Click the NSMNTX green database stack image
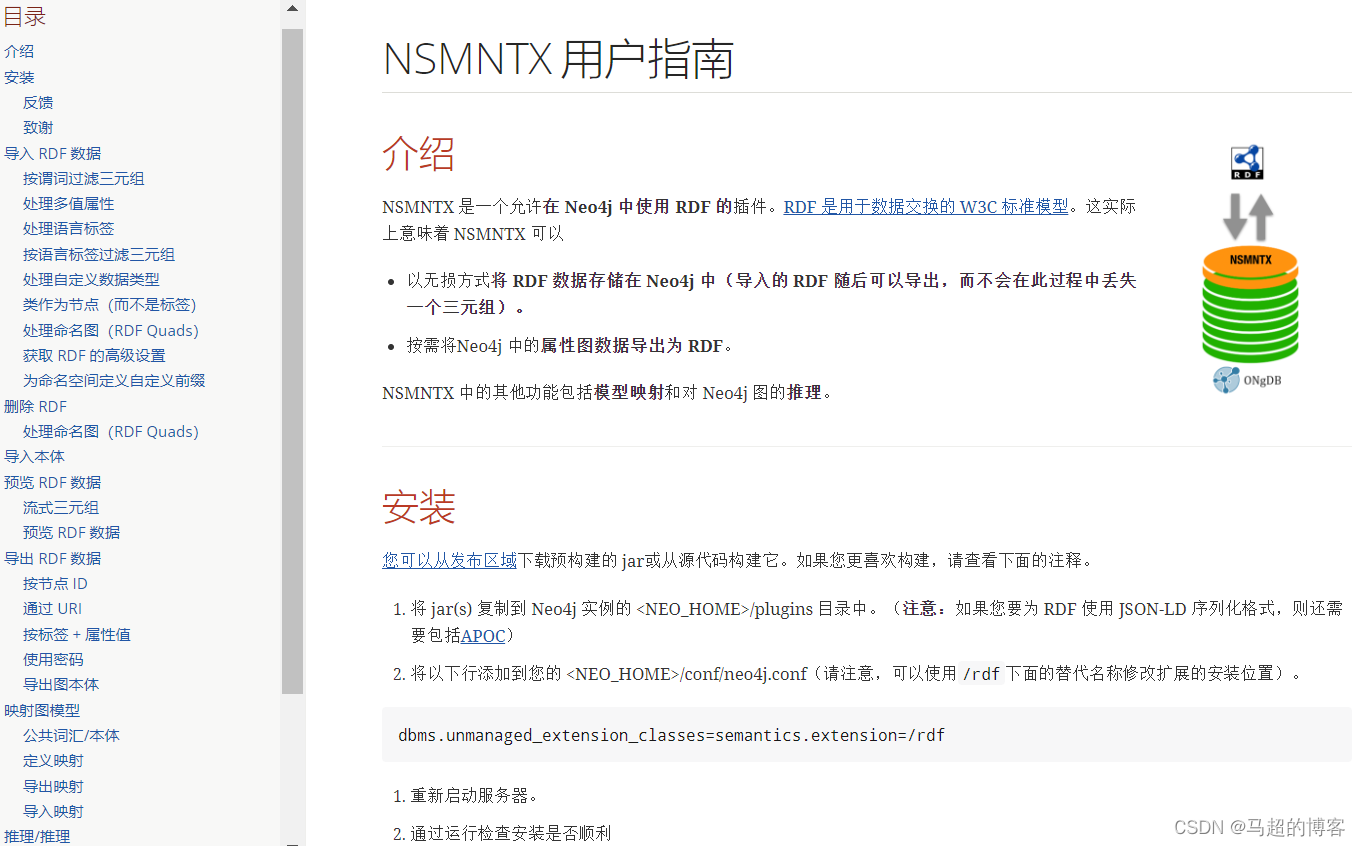 point(1250,305)
